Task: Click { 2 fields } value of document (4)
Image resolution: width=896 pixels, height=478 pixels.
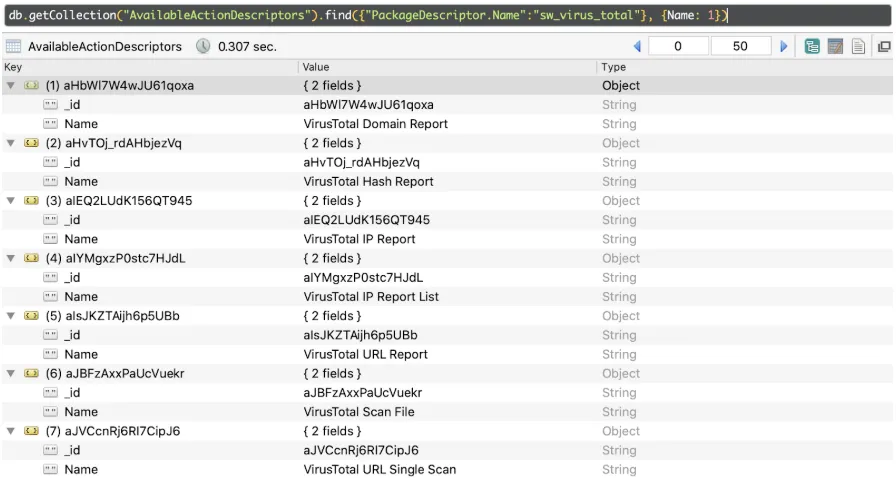Action: pyautogui.click(x=332, y=258)
